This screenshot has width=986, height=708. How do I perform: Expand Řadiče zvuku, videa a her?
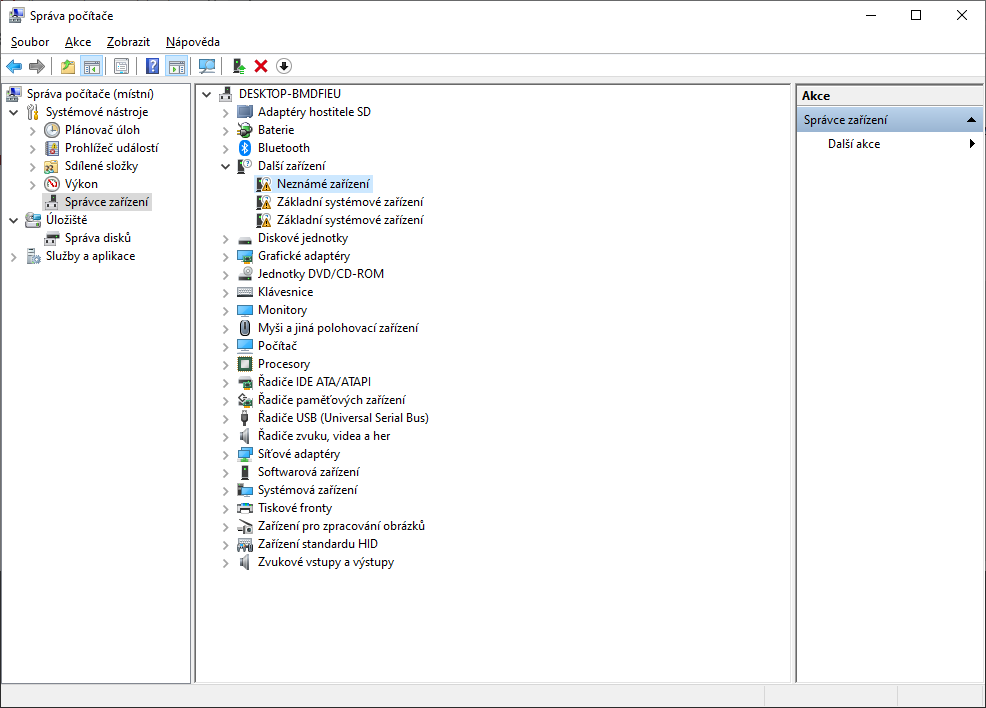click(225, 436)
